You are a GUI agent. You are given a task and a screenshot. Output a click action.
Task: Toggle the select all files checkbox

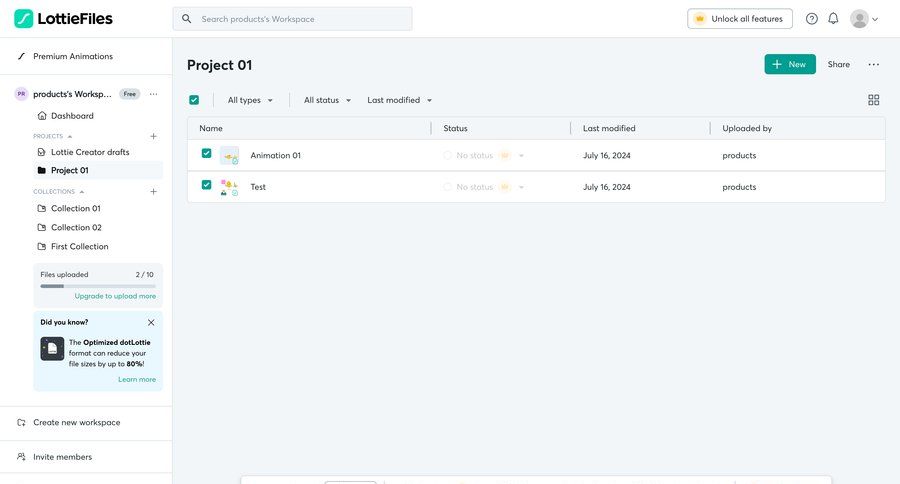point(194,100)
